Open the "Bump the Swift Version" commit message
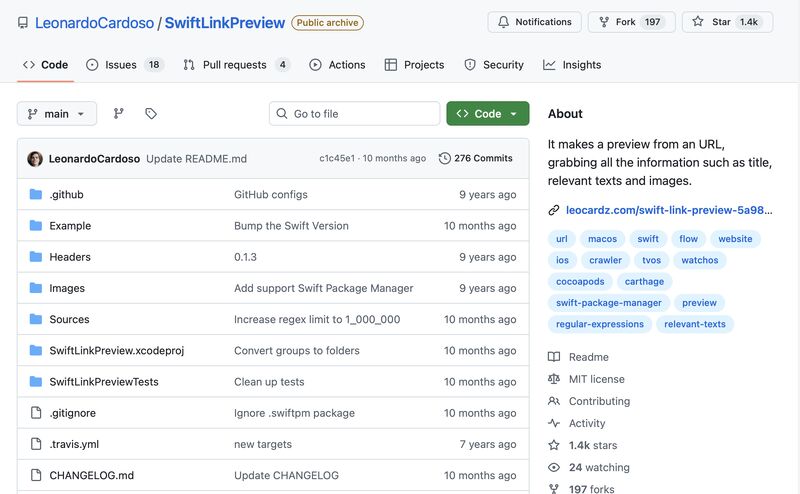800x494 pixels. [x=291, y=226]
